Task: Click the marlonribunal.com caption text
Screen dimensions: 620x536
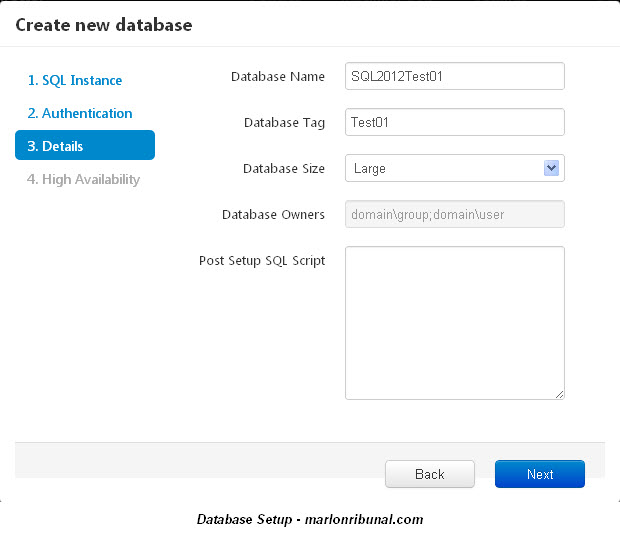Action: click(310, 519)
